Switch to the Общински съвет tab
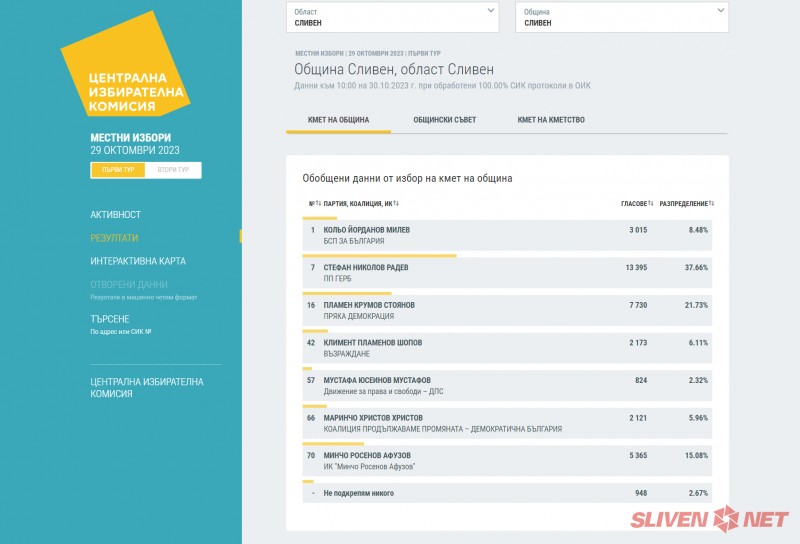This screenshot has width=800, height=544. 444,120
